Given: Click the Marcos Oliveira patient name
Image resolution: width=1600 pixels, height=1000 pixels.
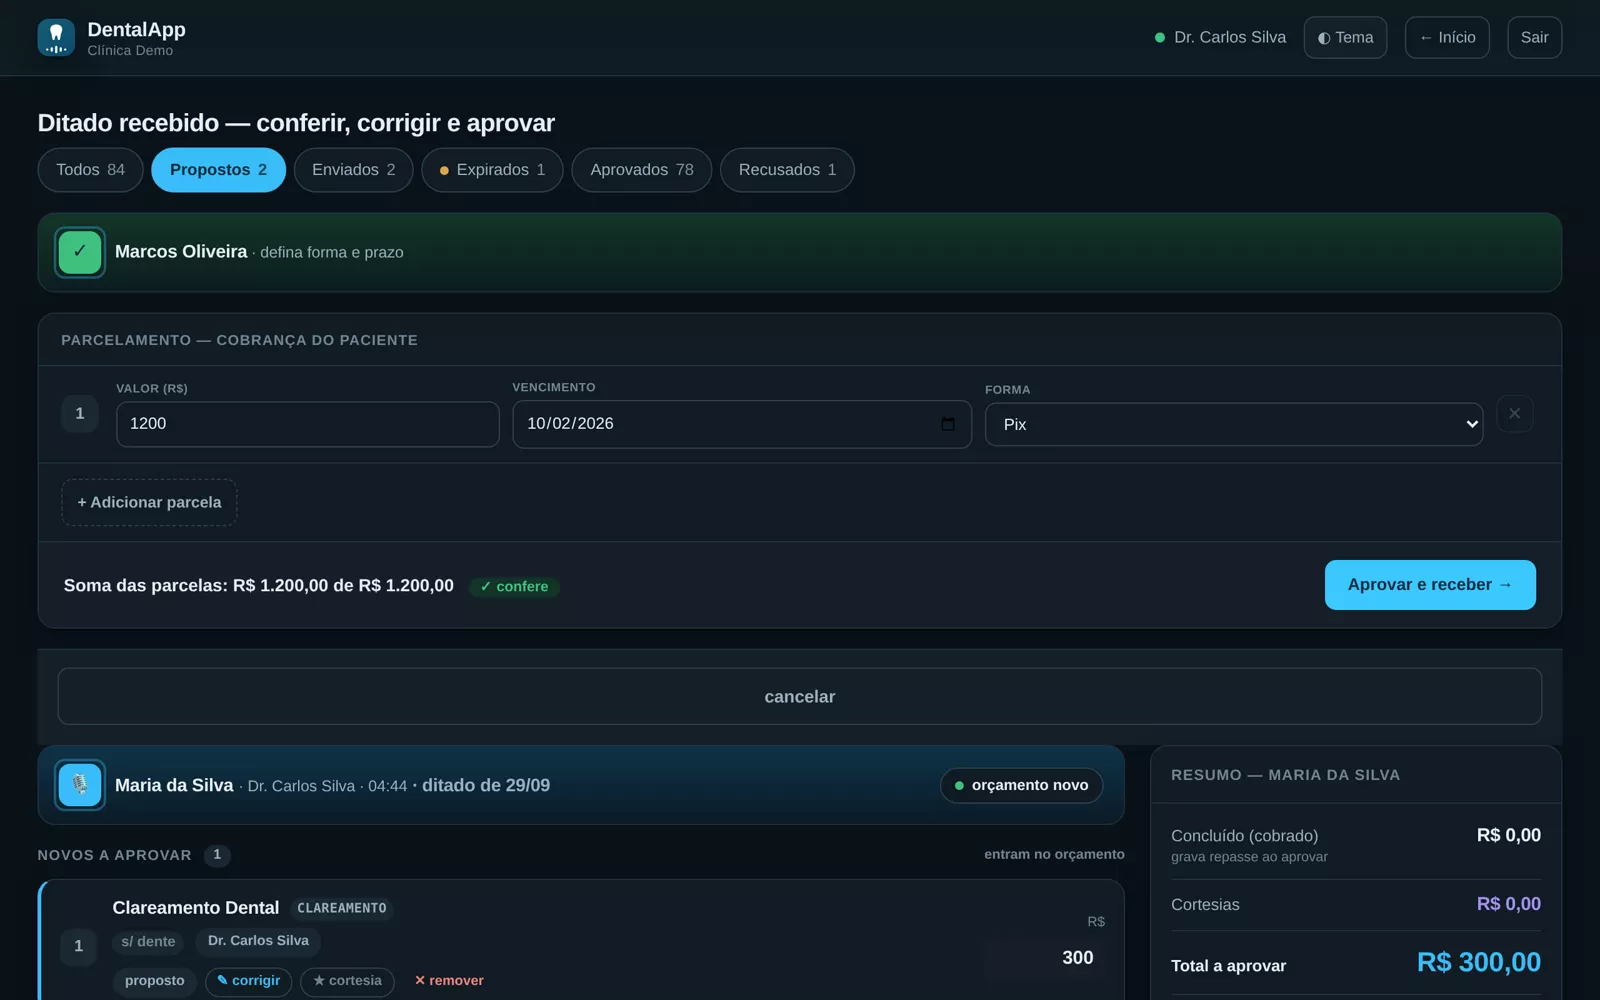Looking at the screenshot, I should [181, 252].
